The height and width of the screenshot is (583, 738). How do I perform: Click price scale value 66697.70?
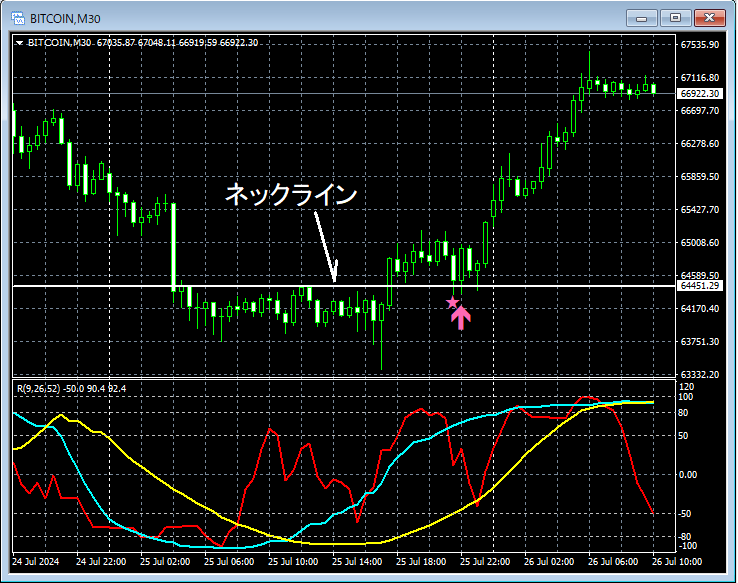coord(700,111)
